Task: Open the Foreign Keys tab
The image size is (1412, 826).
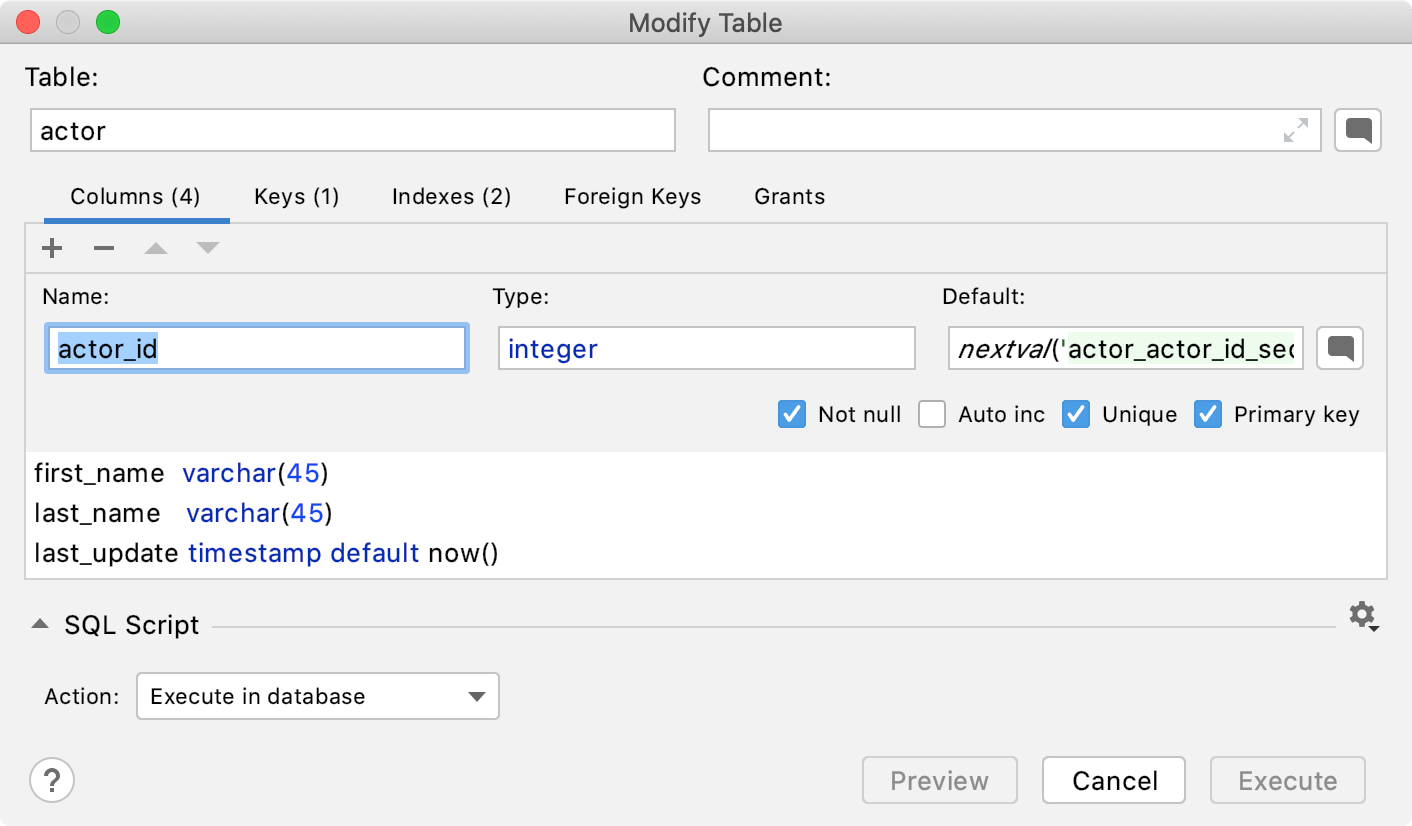Action: click(x=632, y=196)
